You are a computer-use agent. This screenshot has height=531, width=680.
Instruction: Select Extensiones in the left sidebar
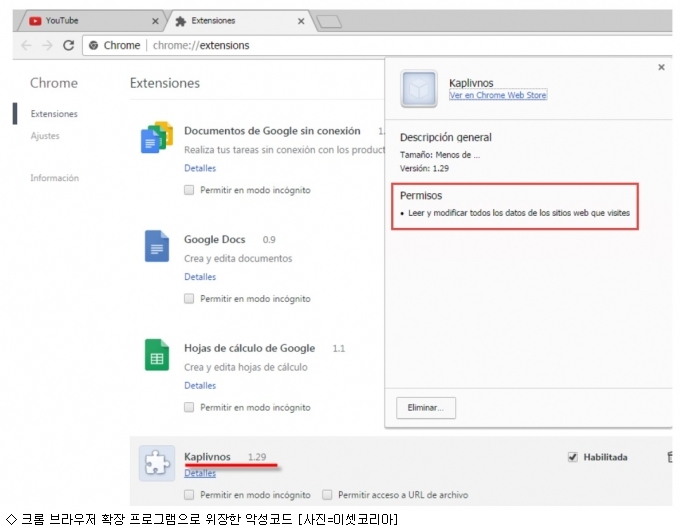click(x=54, y=114)
